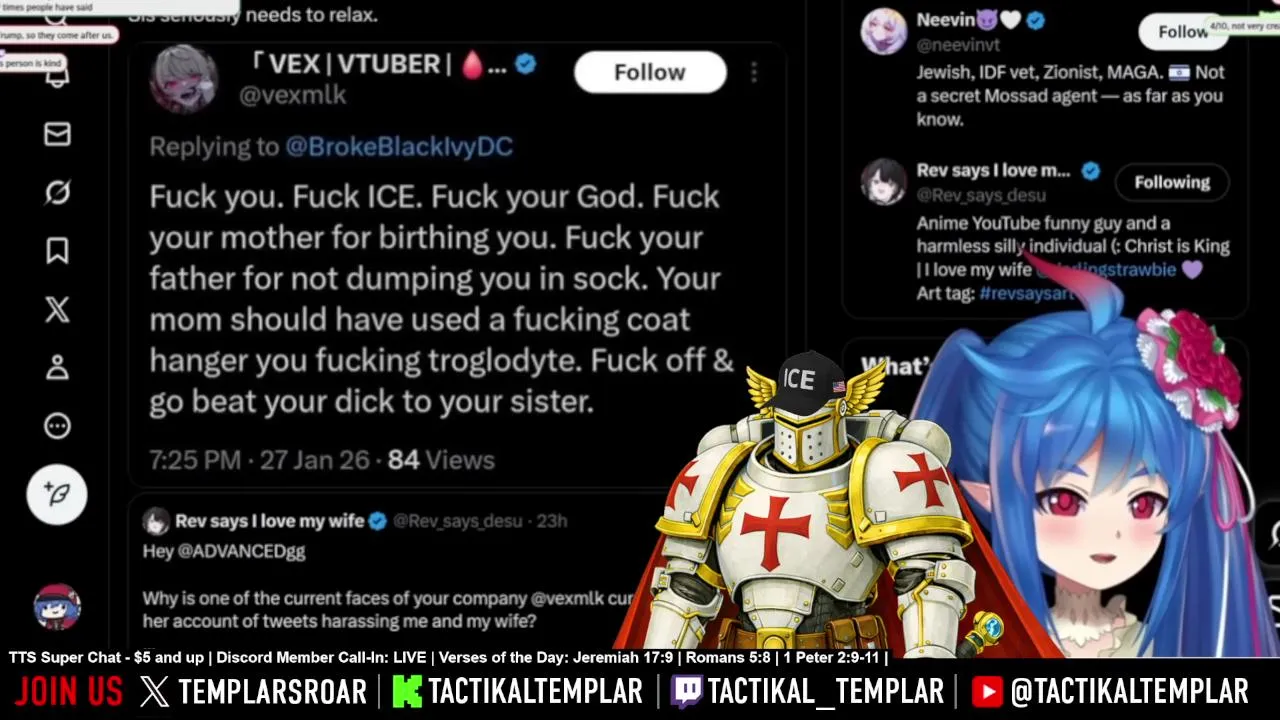
Task: Open VEX VTUBER profile avatar
Action: click(183, 79)
